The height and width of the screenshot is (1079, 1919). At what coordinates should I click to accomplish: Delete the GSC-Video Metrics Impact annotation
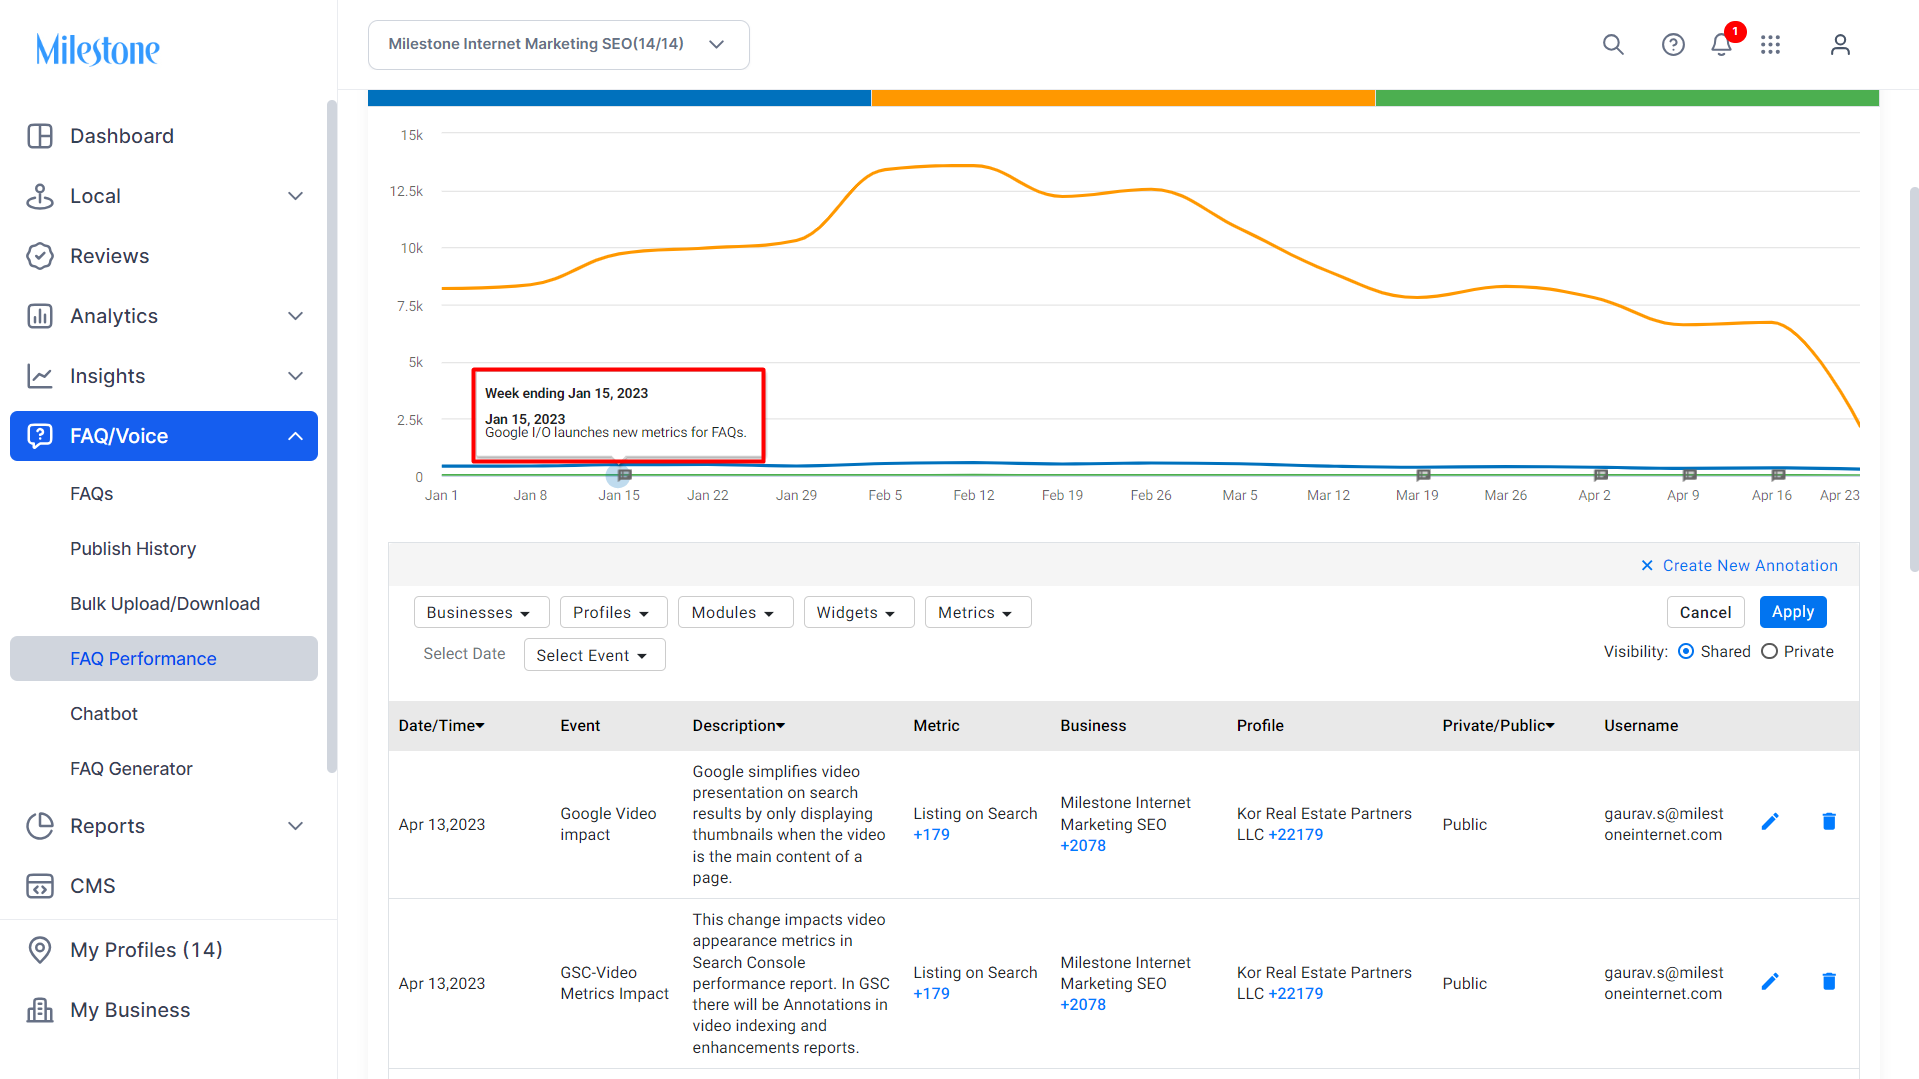(x=1829, y=982)
